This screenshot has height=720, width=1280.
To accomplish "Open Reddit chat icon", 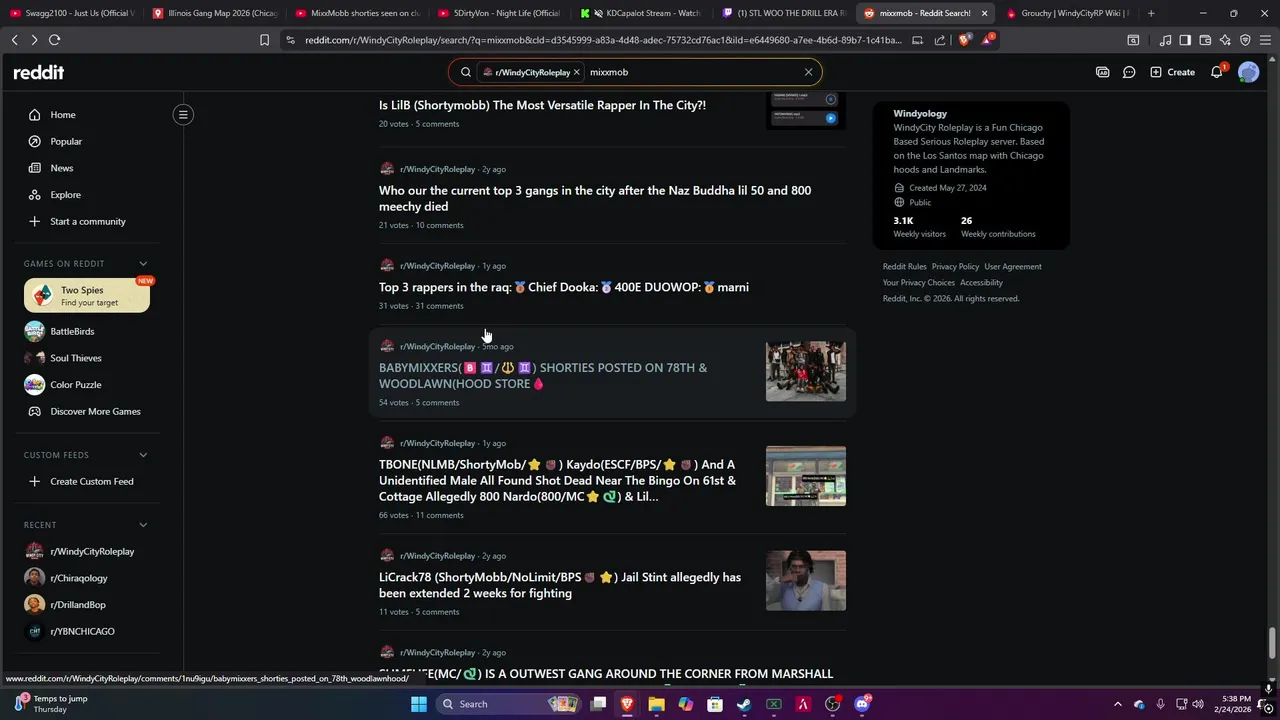I will click(x=1129, y=72).
